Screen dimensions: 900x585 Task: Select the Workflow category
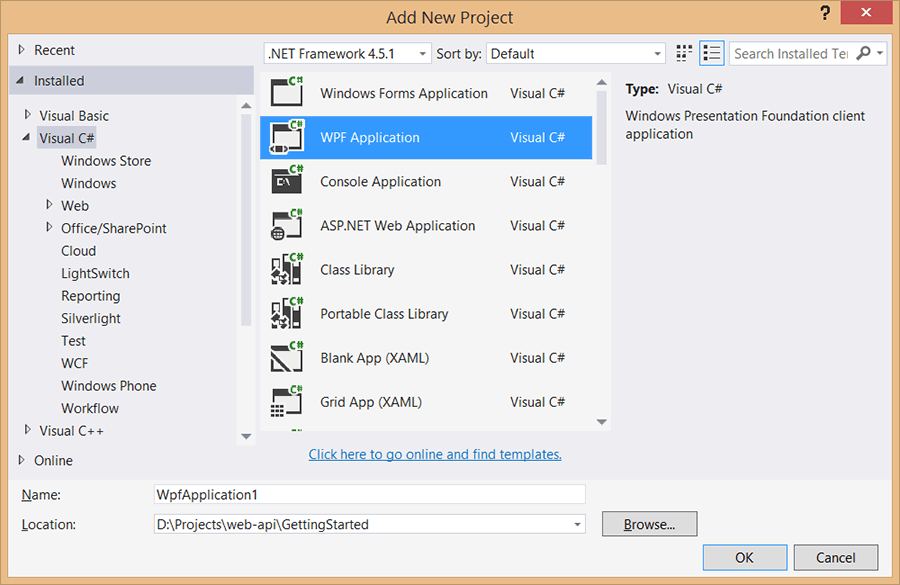pos(90,408)
